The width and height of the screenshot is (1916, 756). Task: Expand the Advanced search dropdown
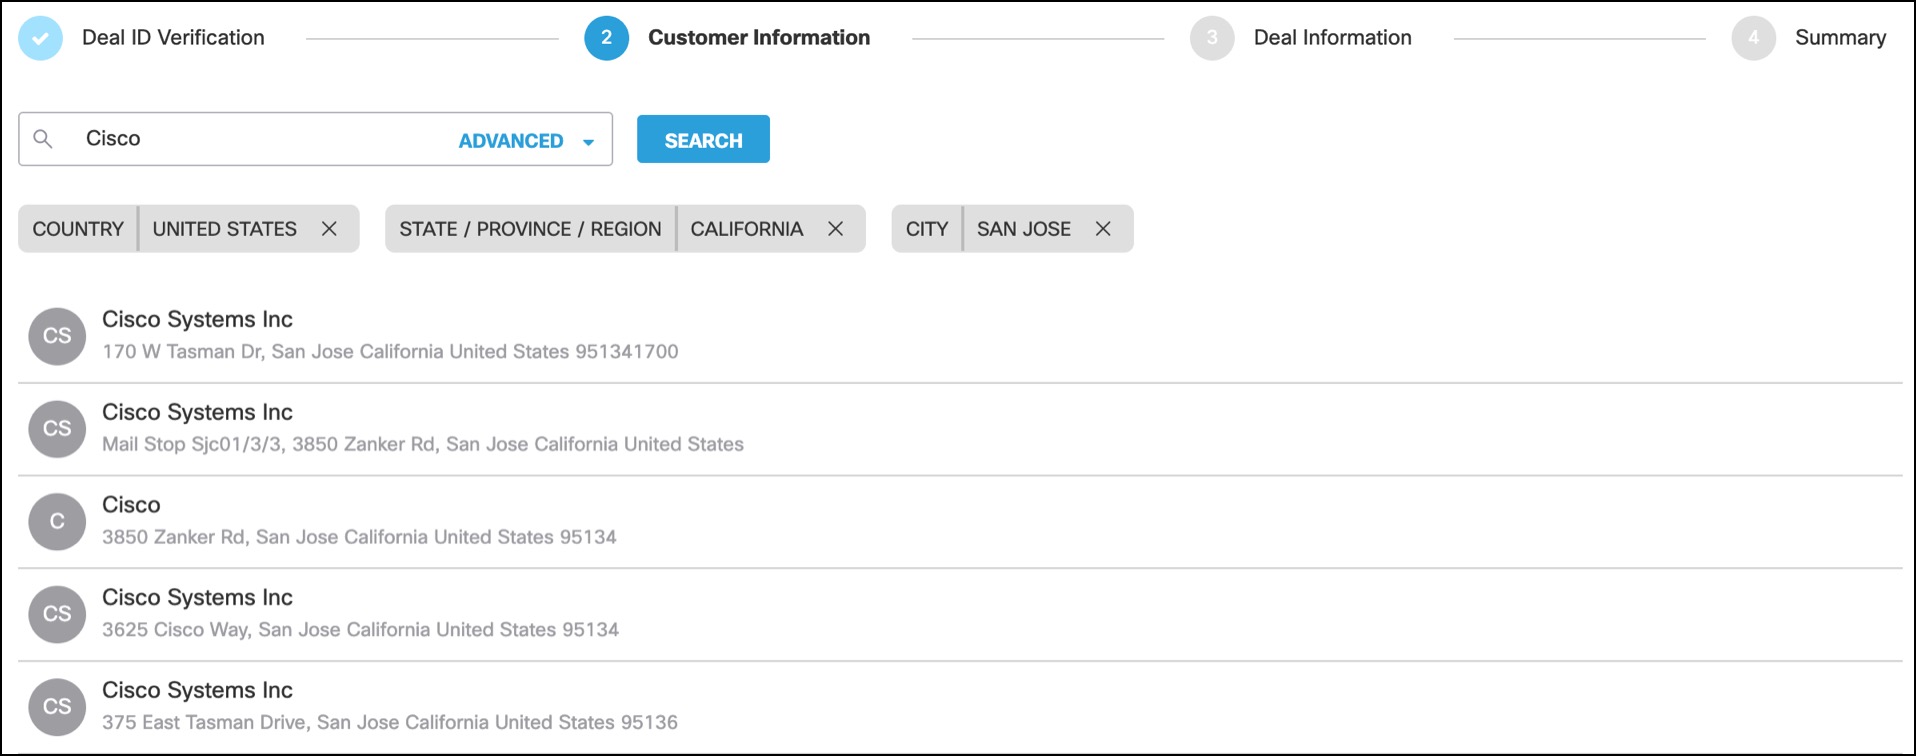click(511, 141)
